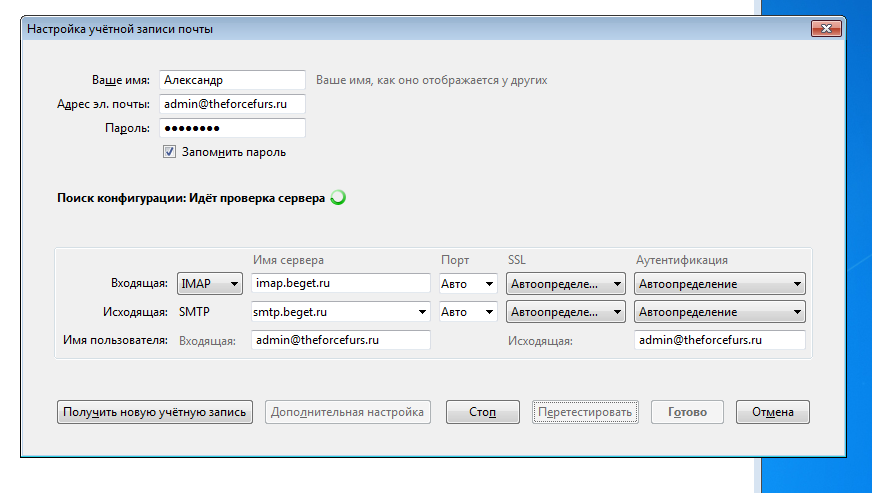Focus the "Ваше имя" field with Александр

click(232, 80)
